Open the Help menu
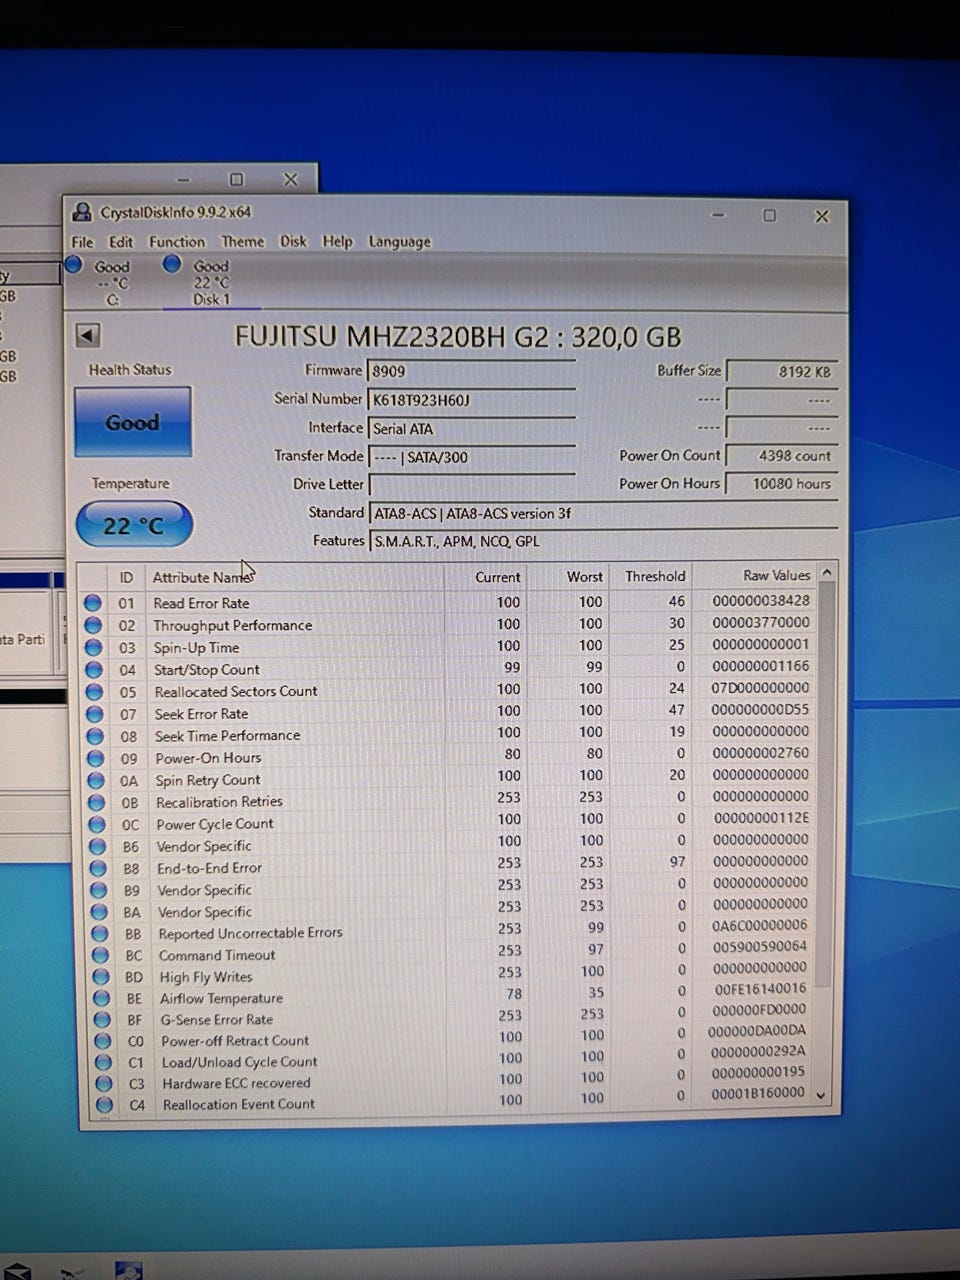 (x=337, y=241)
